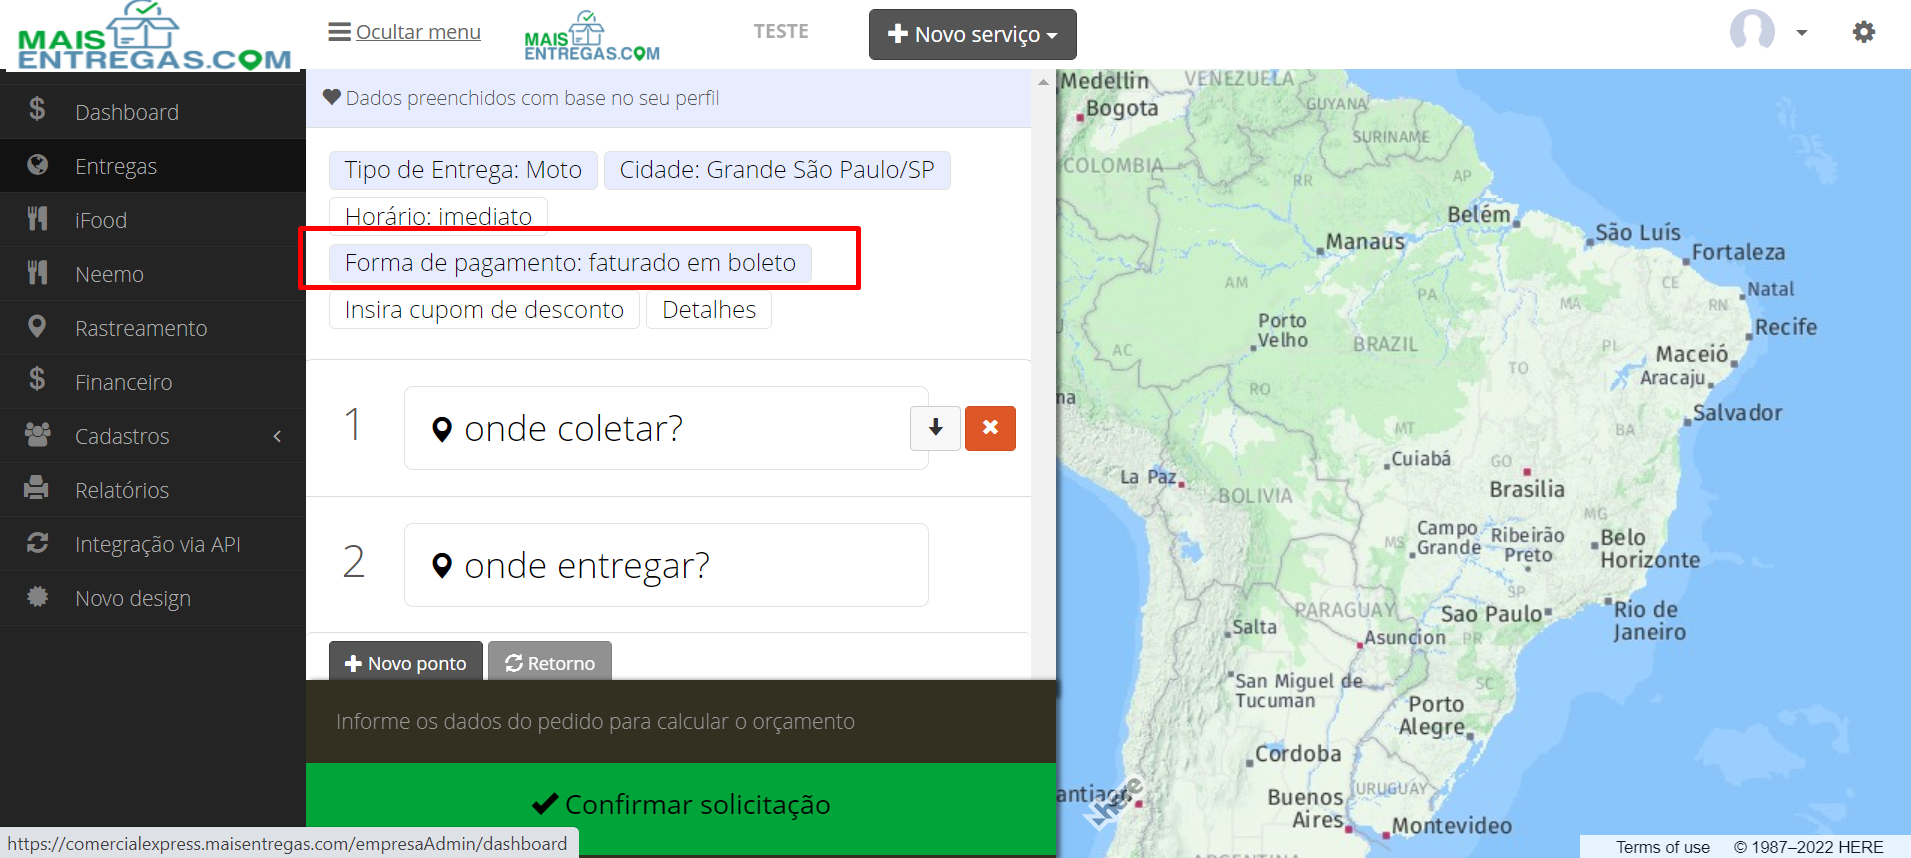Confirm with Confirmar solicitação
The width and height of the screenshot is (1911, 858).
point(681,805)
